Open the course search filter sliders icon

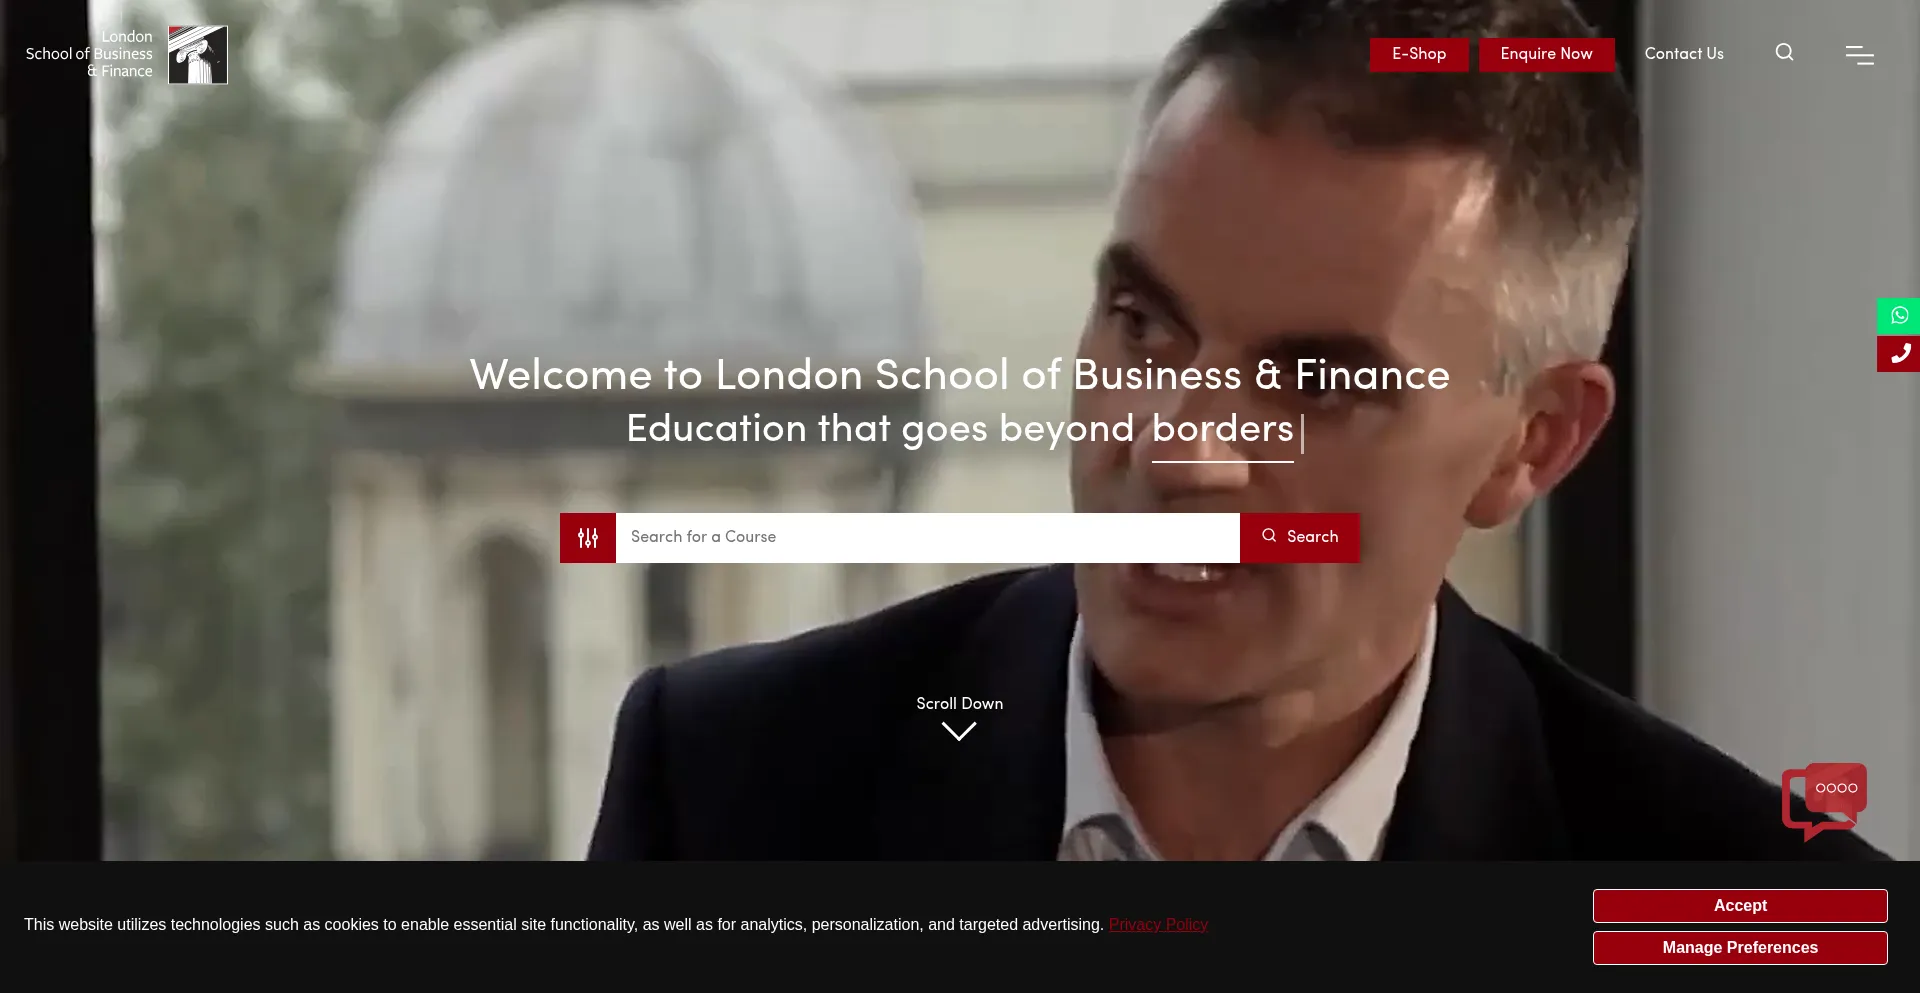pos(588,538)
